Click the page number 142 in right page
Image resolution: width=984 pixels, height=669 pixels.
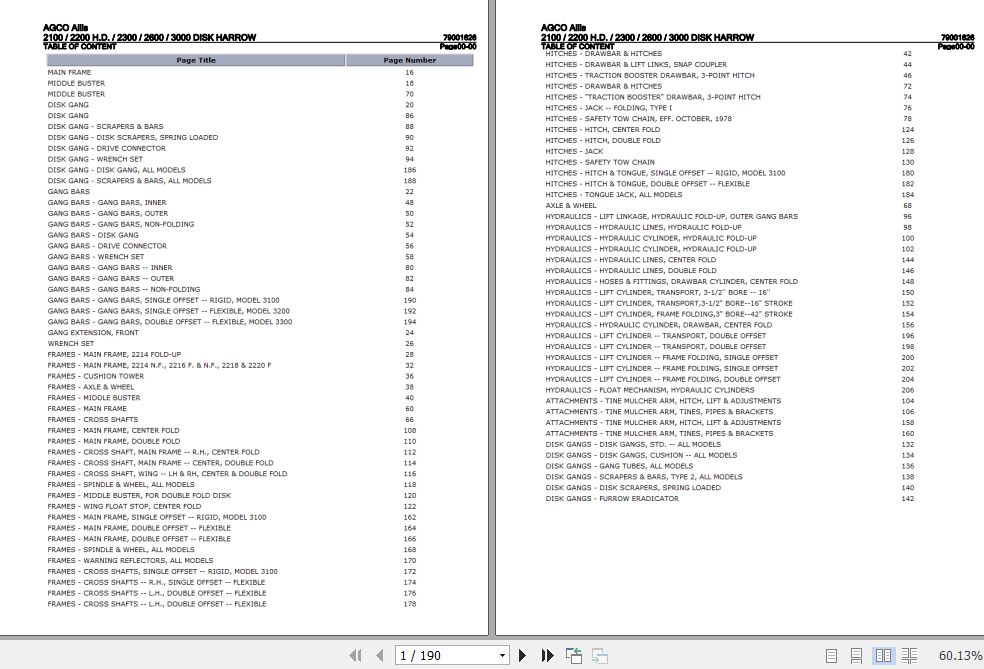coord(907,498)
